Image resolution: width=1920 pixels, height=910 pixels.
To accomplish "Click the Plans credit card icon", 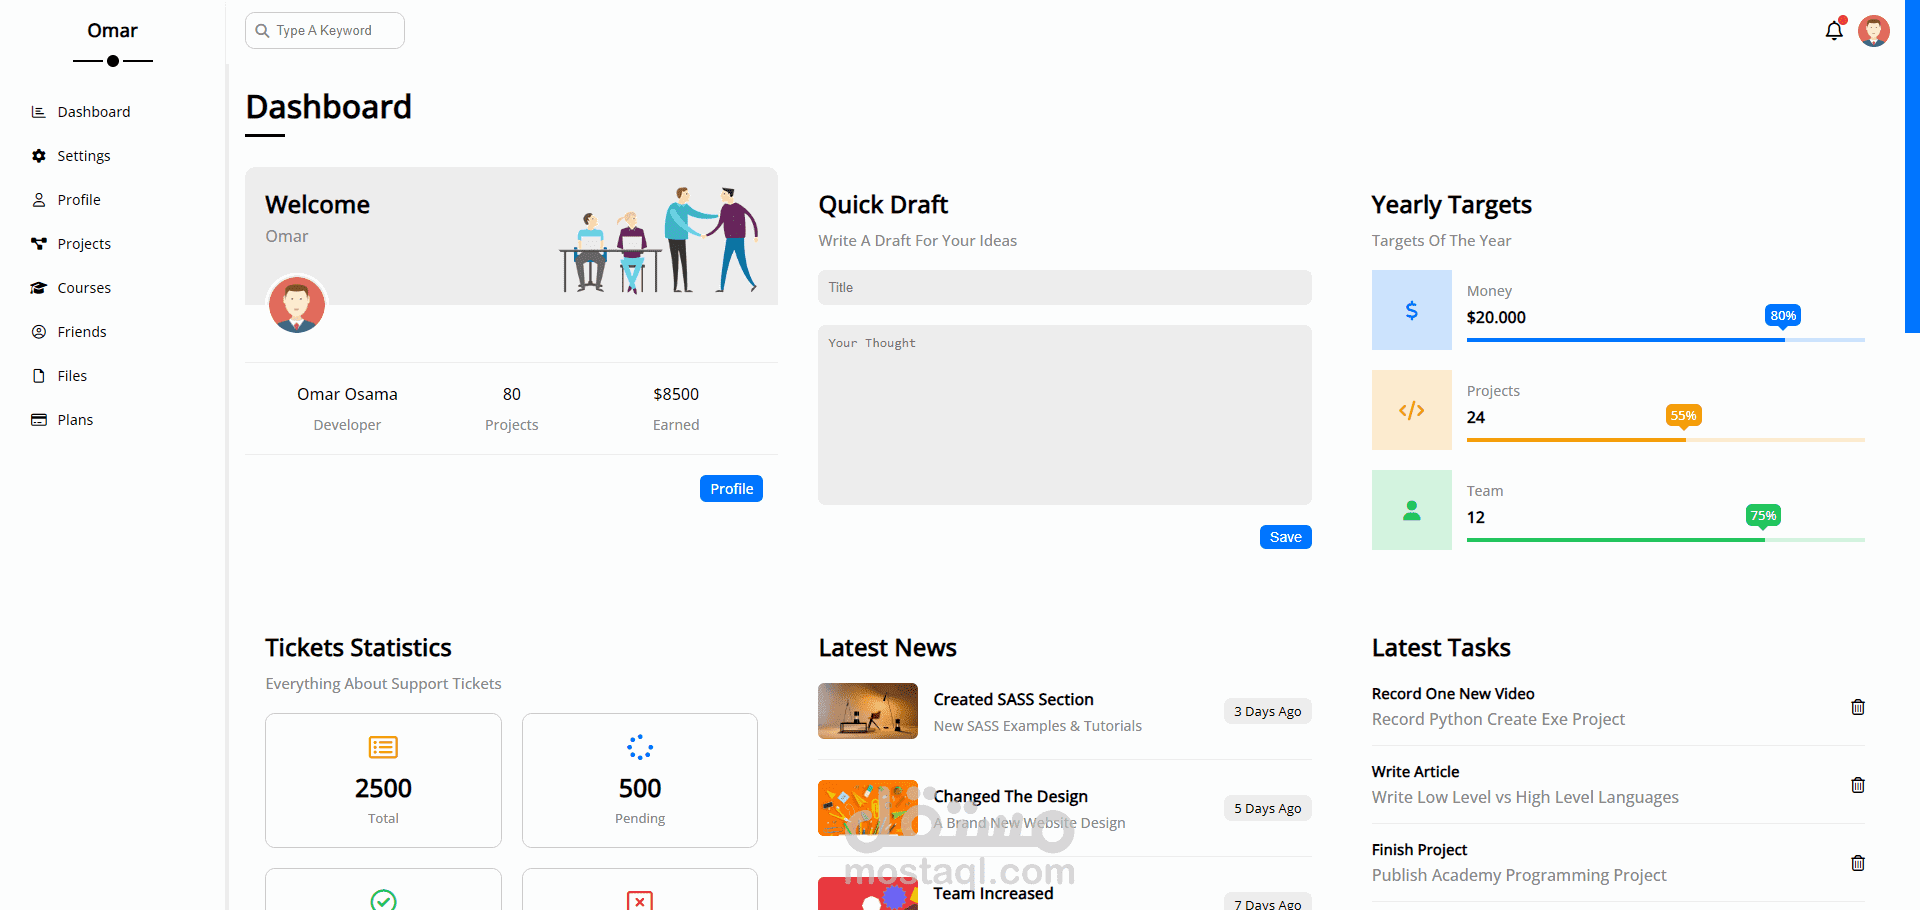I will (39, 420).
